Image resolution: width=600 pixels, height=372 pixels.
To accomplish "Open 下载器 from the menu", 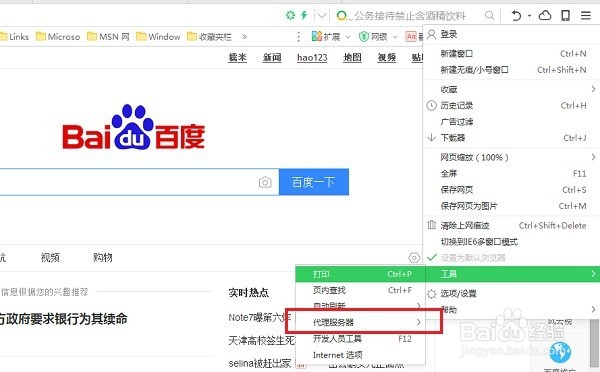I will [511, 138].
